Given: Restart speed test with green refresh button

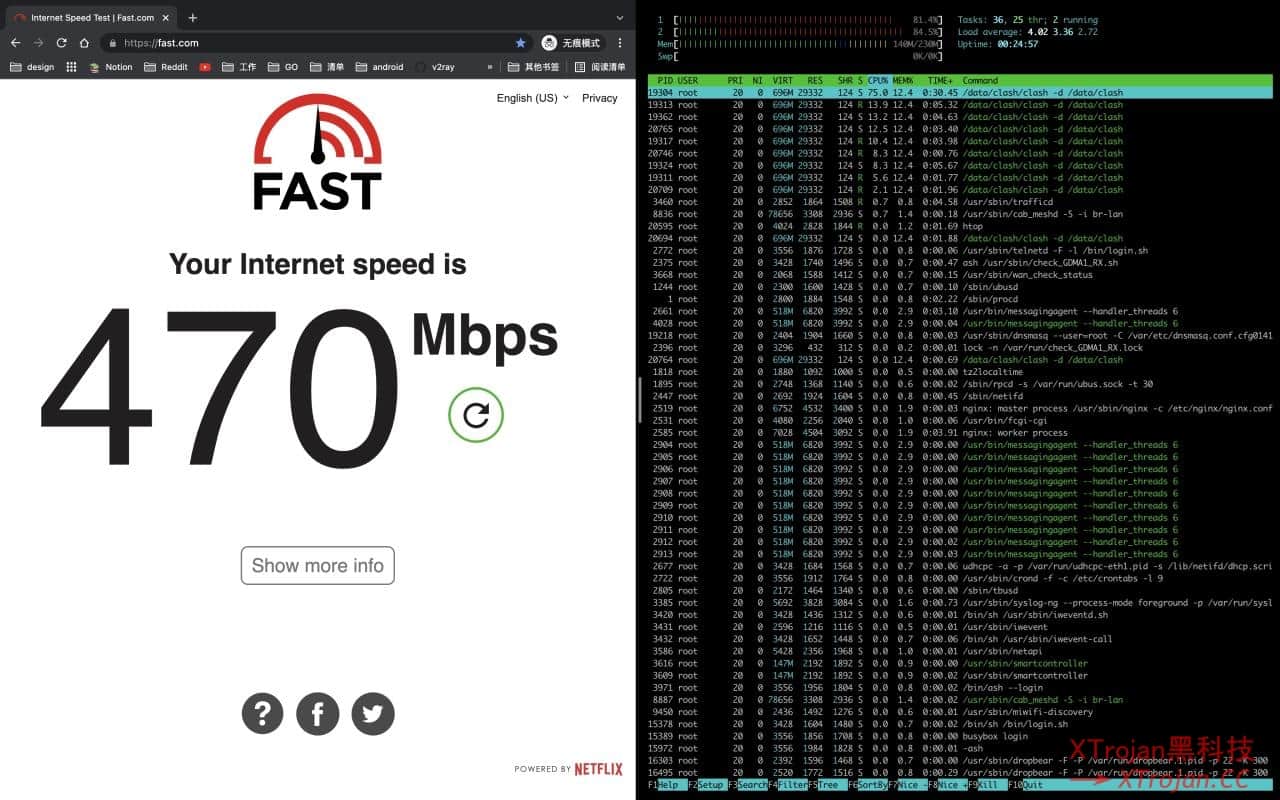Looking at the screenshot, I should pos(476,415).
